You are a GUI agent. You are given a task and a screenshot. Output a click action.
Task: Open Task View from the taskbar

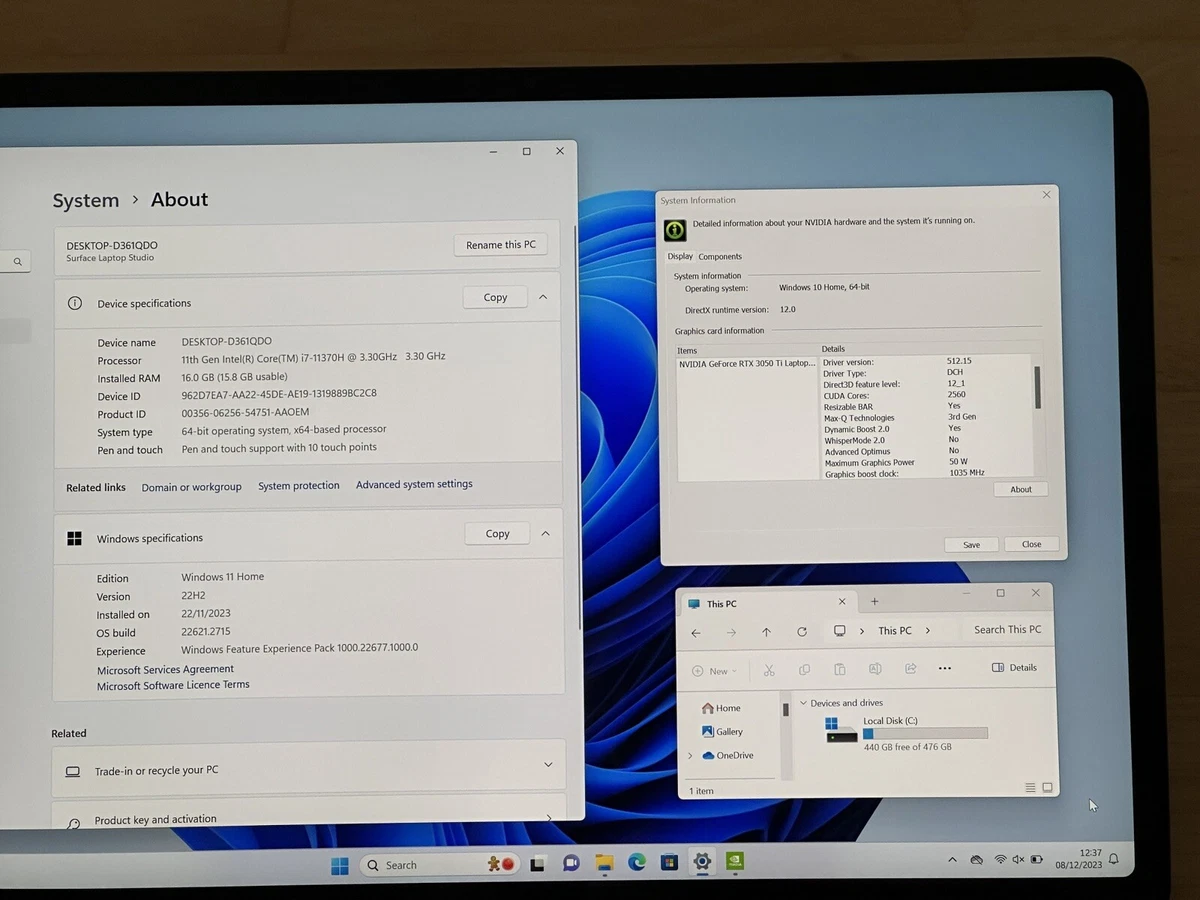coord(538,863)
